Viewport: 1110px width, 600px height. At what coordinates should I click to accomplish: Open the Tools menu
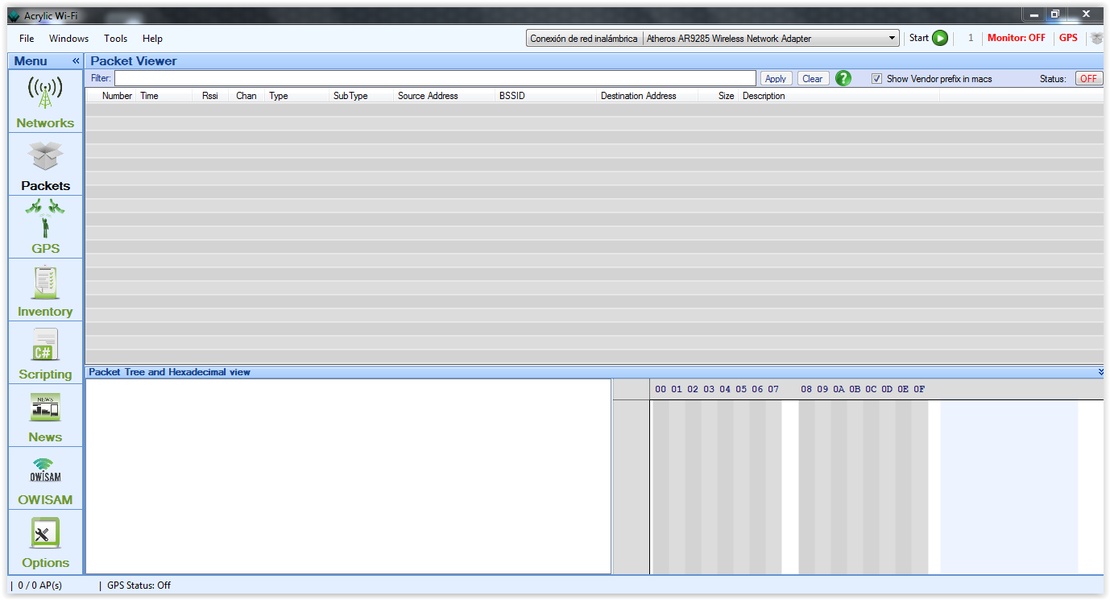[116, 38]
